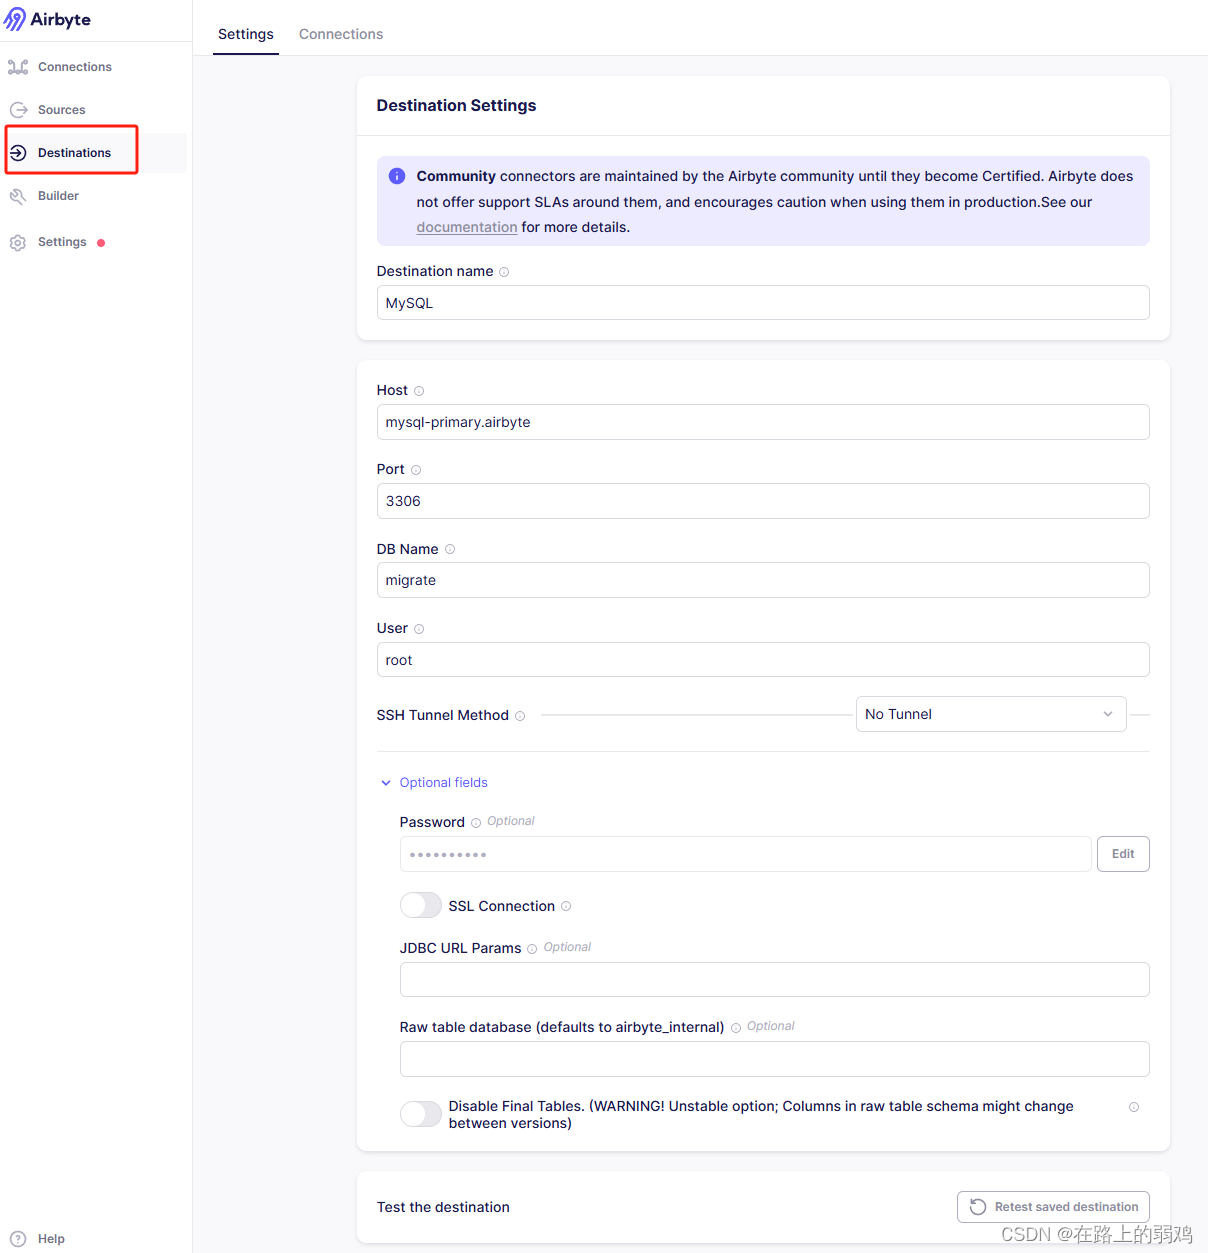Click the Host input field

(x=763, y=422)
